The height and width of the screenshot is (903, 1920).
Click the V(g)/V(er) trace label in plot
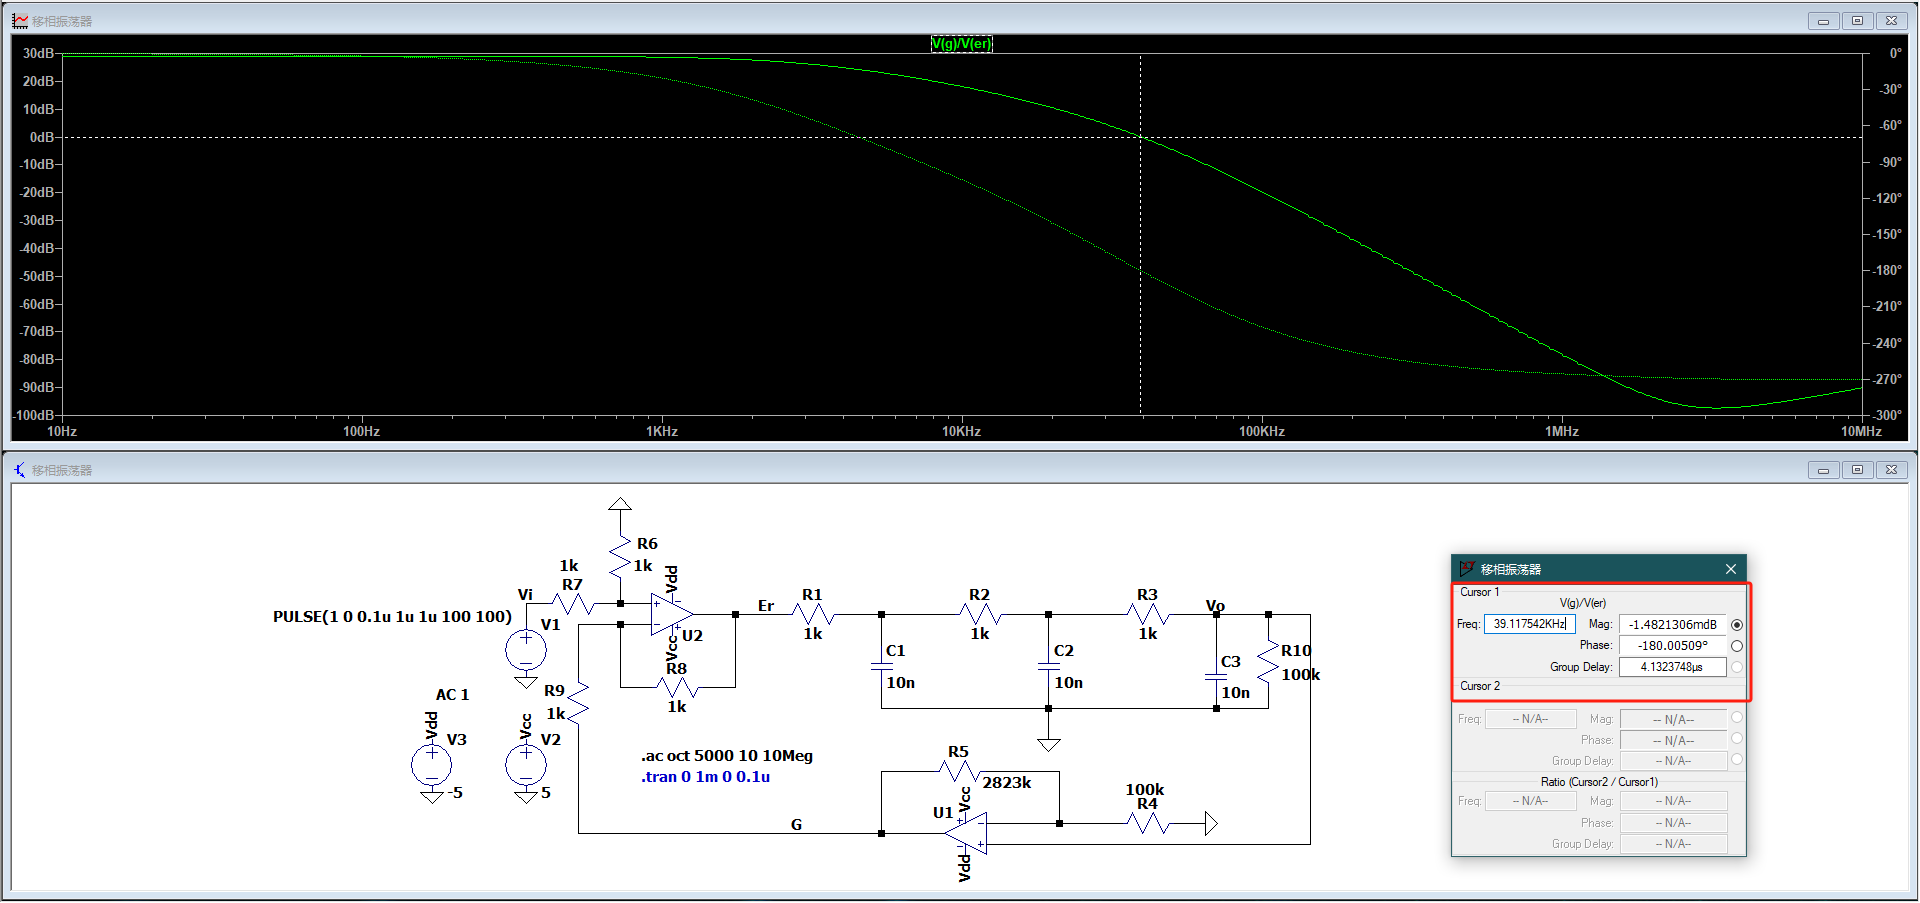click(x=961, y=43)
